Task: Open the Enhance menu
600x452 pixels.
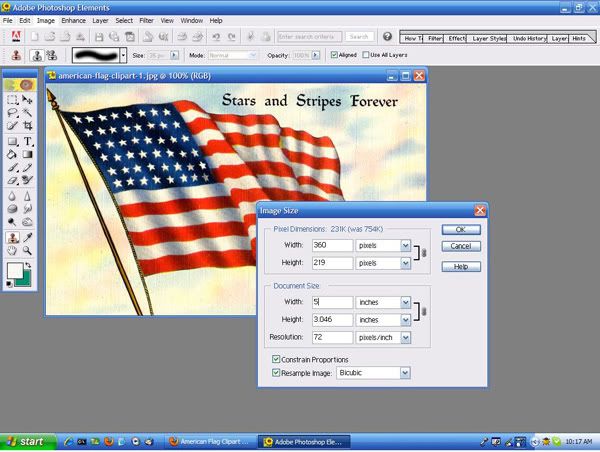Action: pos(73,21)
